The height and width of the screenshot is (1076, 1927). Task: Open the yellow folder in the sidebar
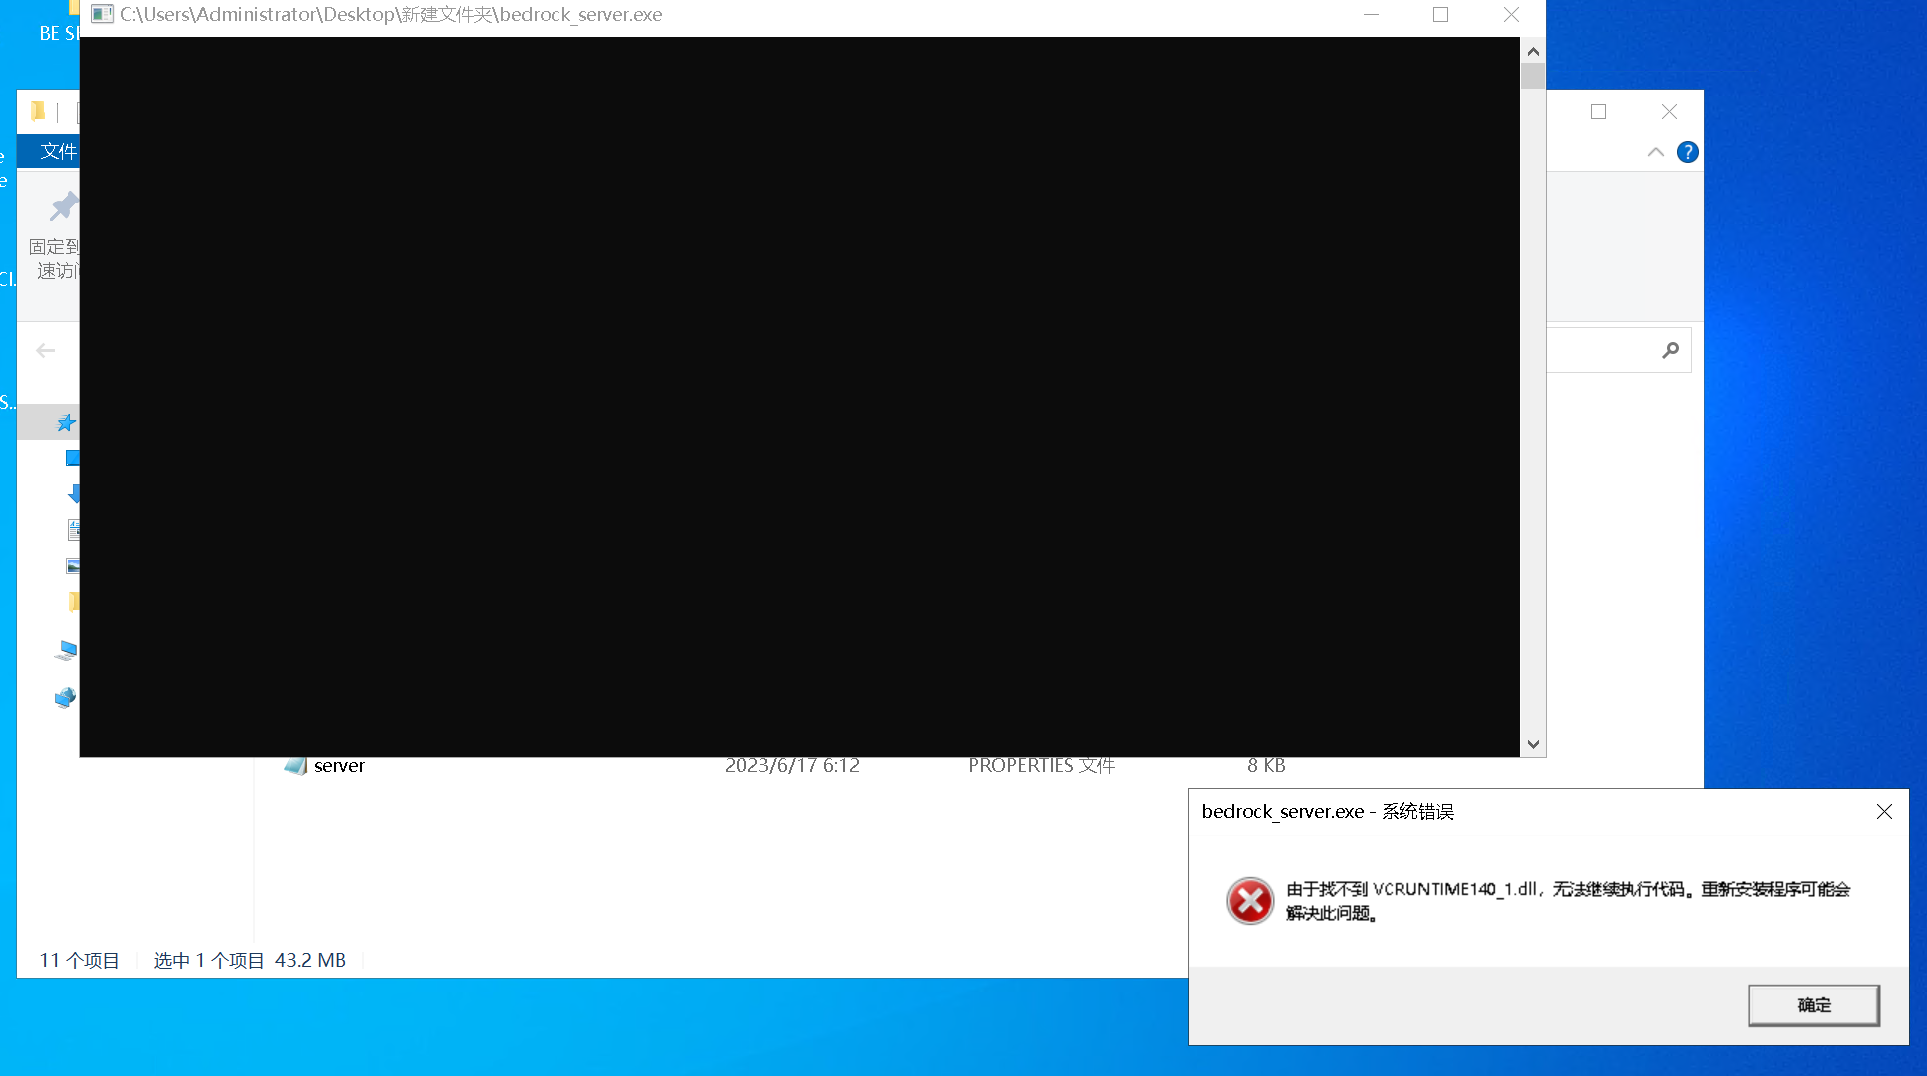(73, 601)
